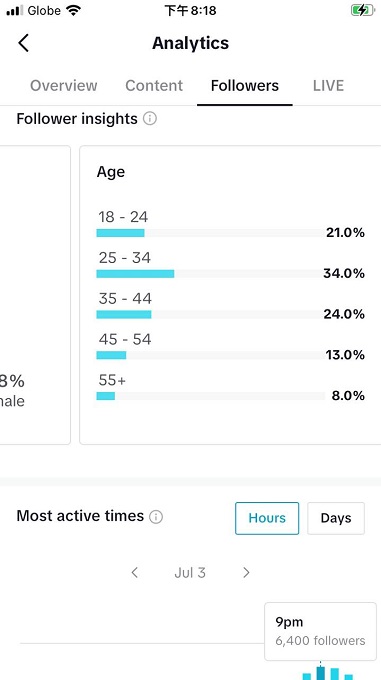This screenshot has height=680, width=381.
Task: Tap the Wi-Fi status icon
Action: 74,10
